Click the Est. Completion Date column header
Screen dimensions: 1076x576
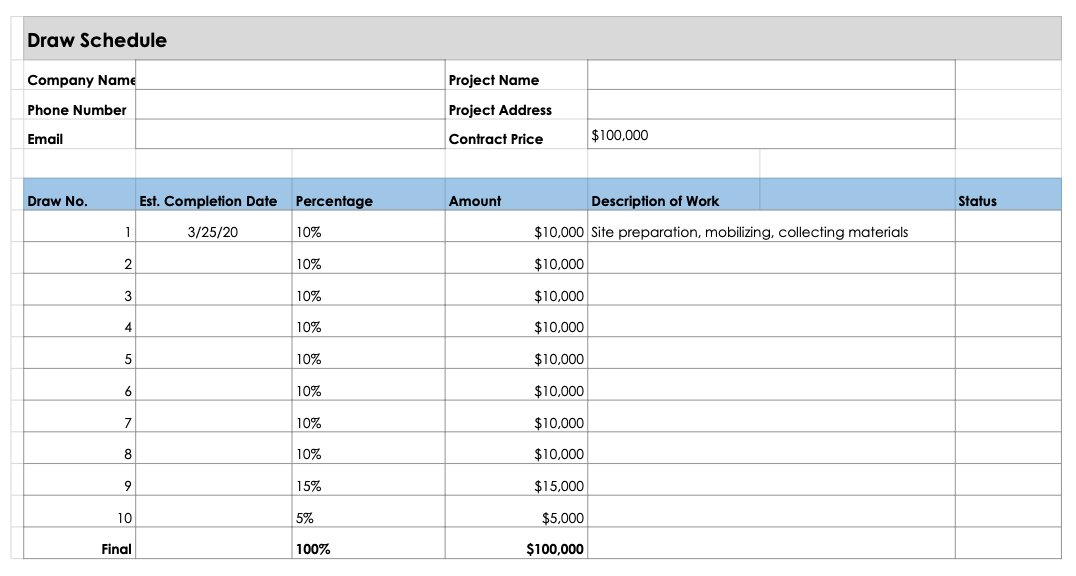(x=208, y=201)
